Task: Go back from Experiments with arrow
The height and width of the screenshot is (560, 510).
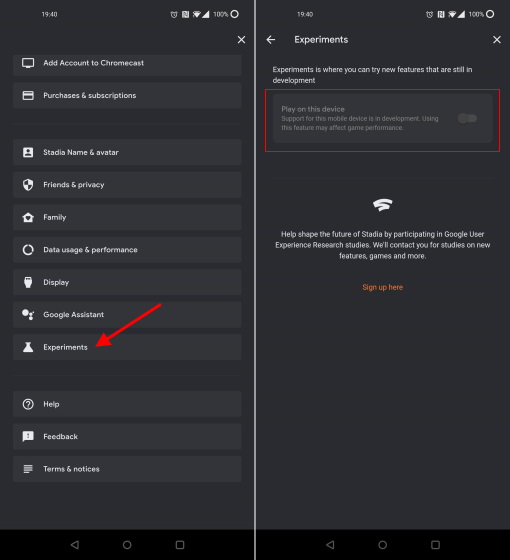Action: 271,40
